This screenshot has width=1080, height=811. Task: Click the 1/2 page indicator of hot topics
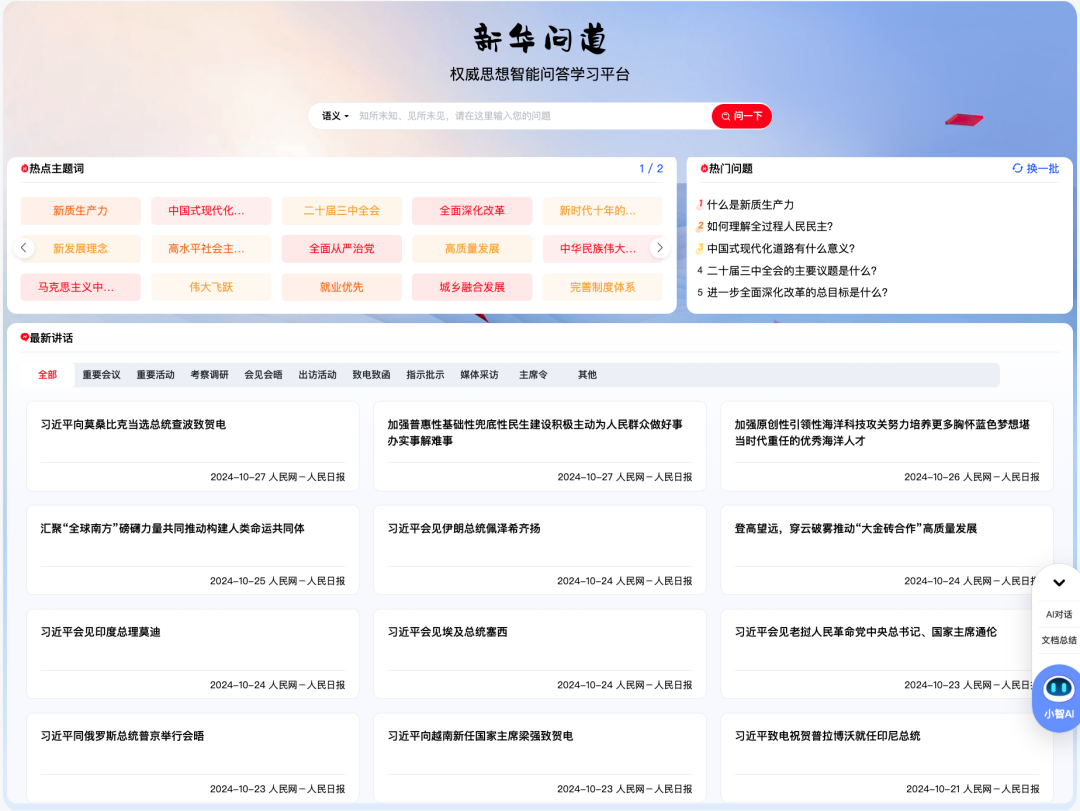[x=651, y=168]
